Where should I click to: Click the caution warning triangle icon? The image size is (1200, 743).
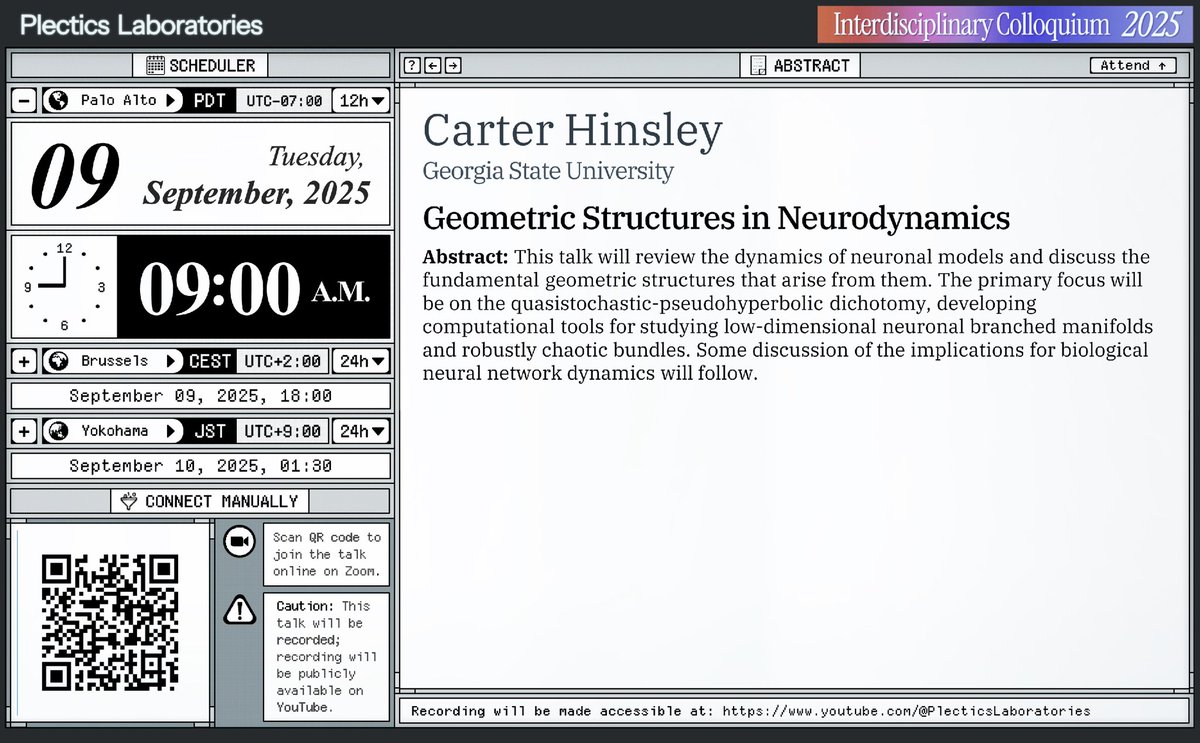[x=238, y=608]
